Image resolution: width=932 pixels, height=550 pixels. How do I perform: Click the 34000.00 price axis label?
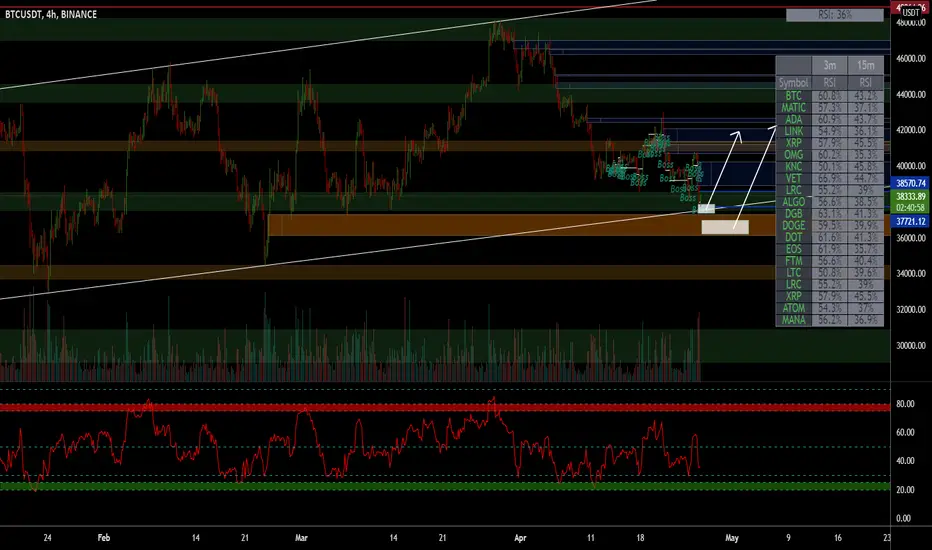[911, 274]
